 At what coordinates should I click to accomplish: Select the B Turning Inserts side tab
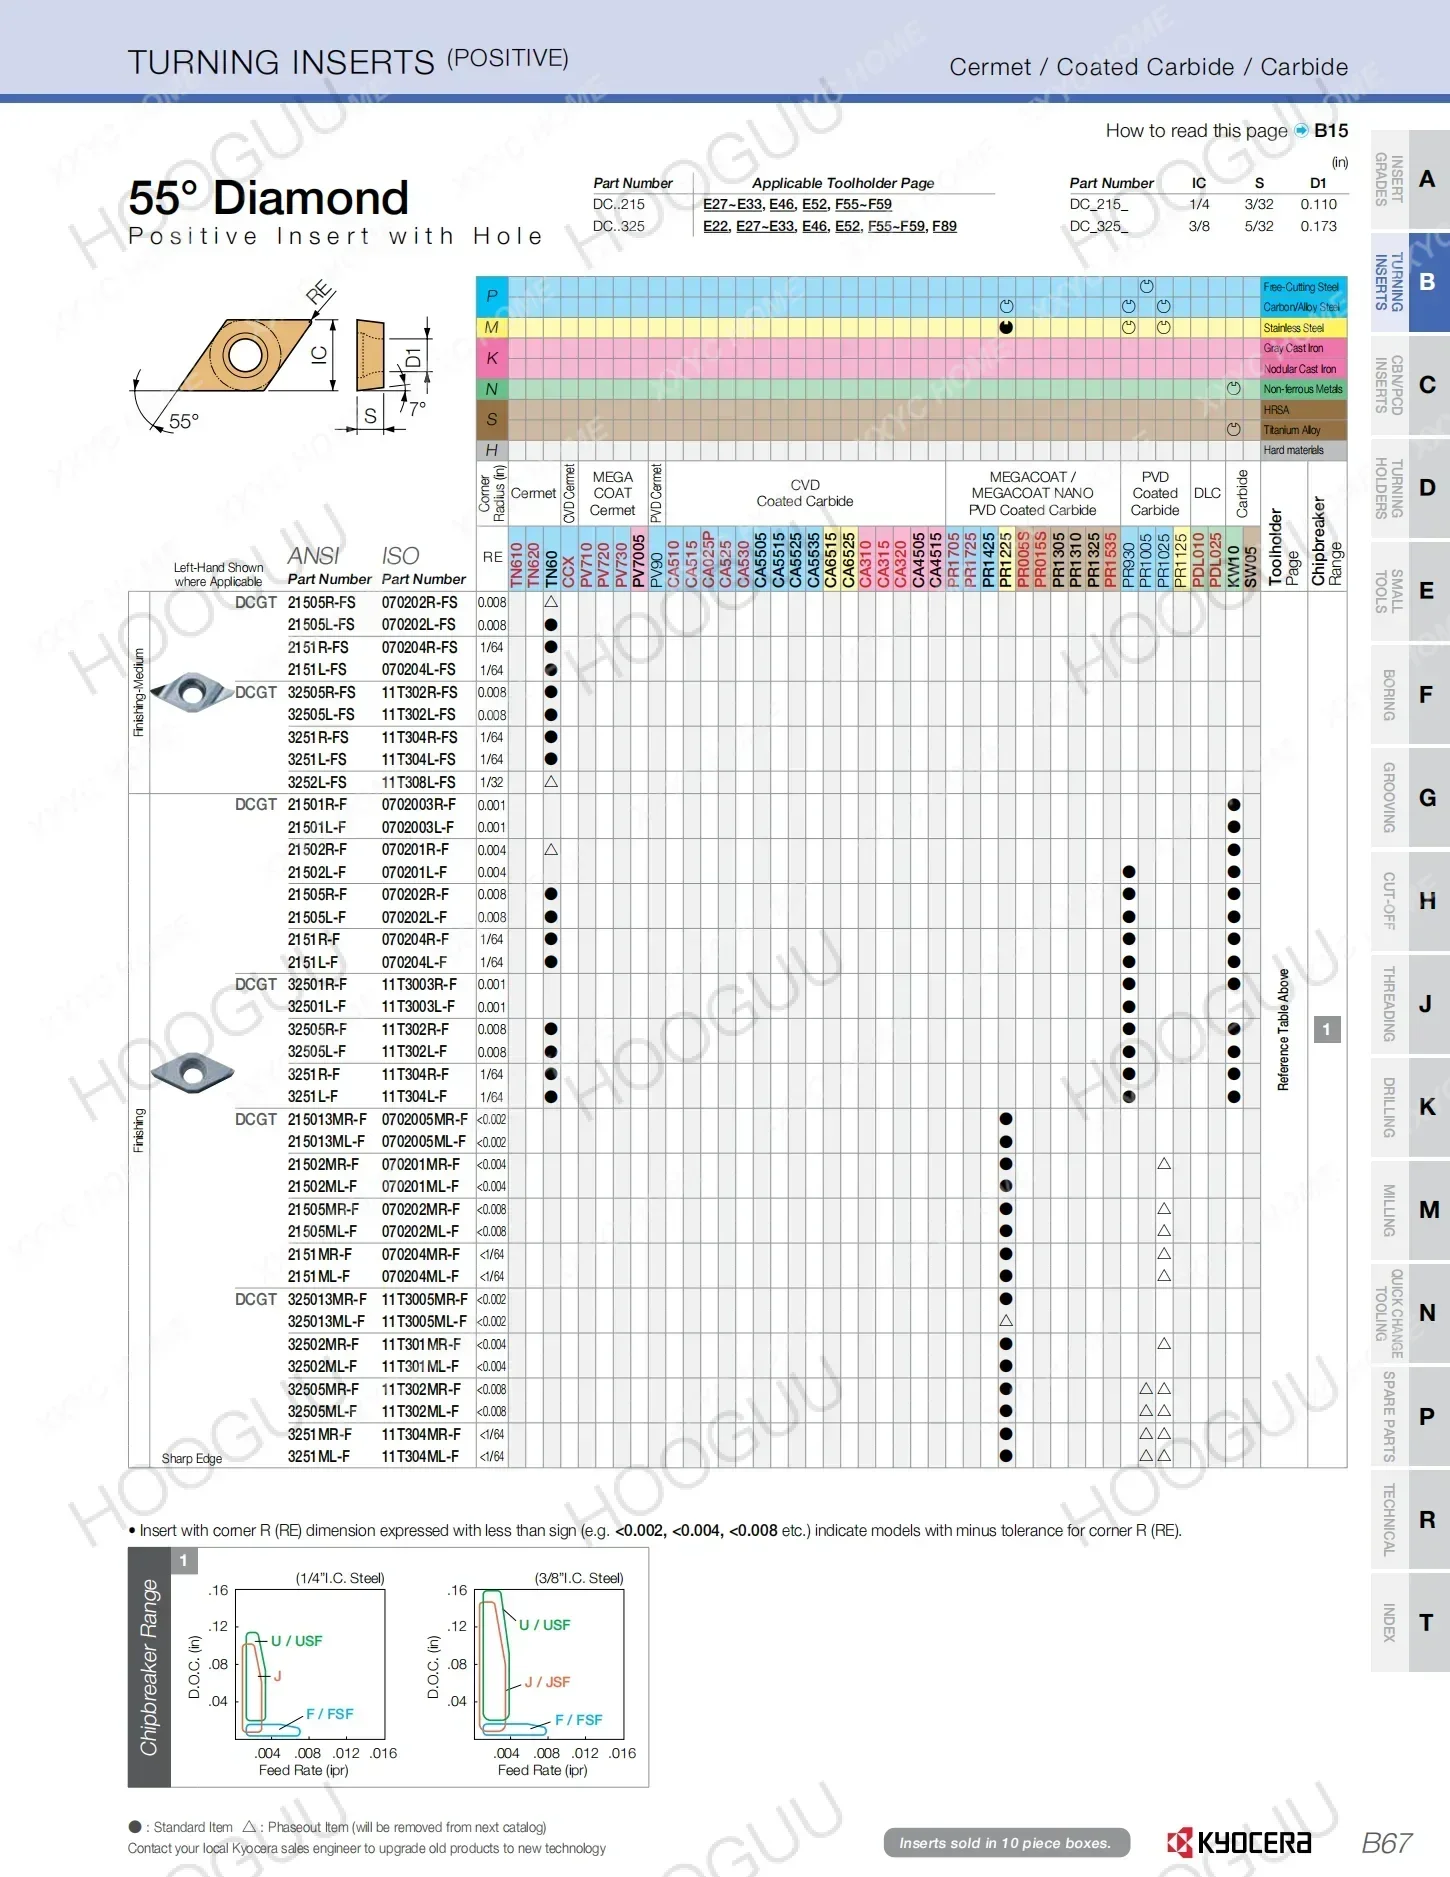tap(1409, 283)
